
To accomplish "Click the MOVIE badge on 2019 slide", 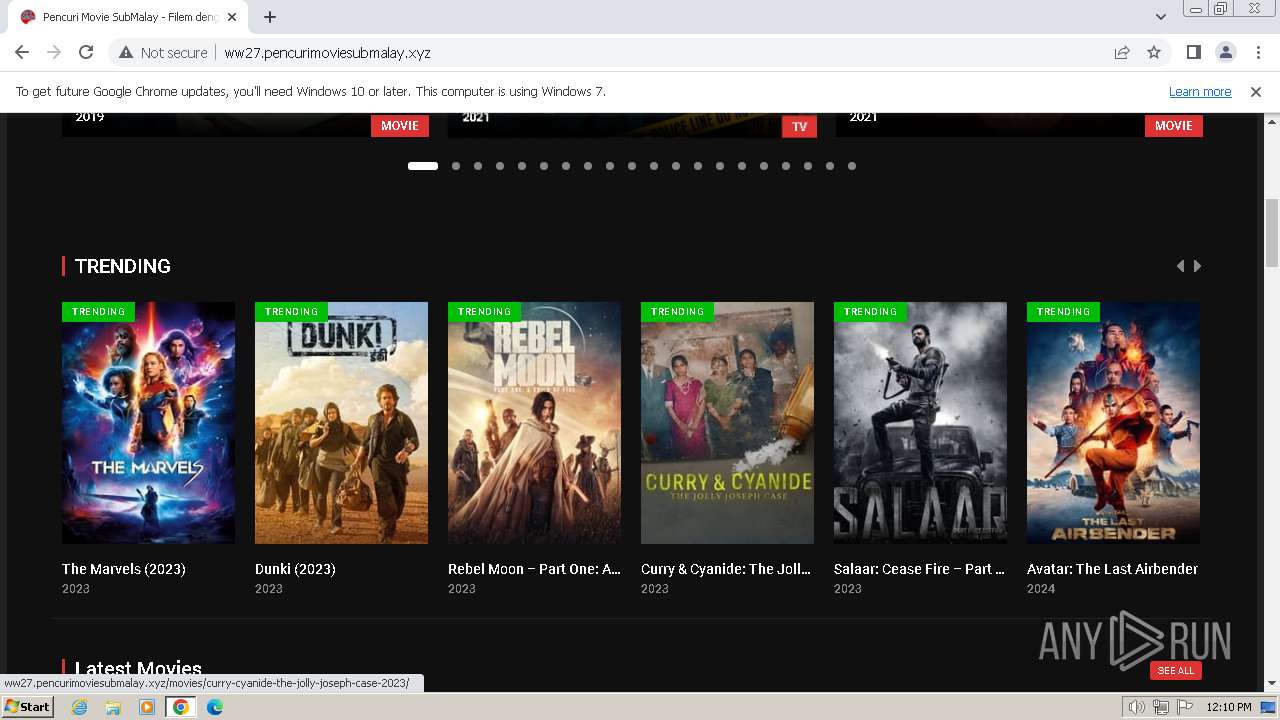I will pos(400,126).
